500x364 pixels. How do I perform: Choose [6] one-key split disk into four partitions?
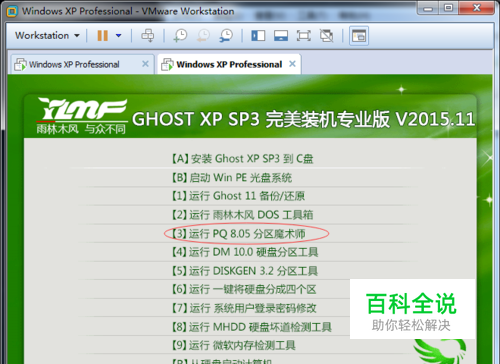pos(244,289)
